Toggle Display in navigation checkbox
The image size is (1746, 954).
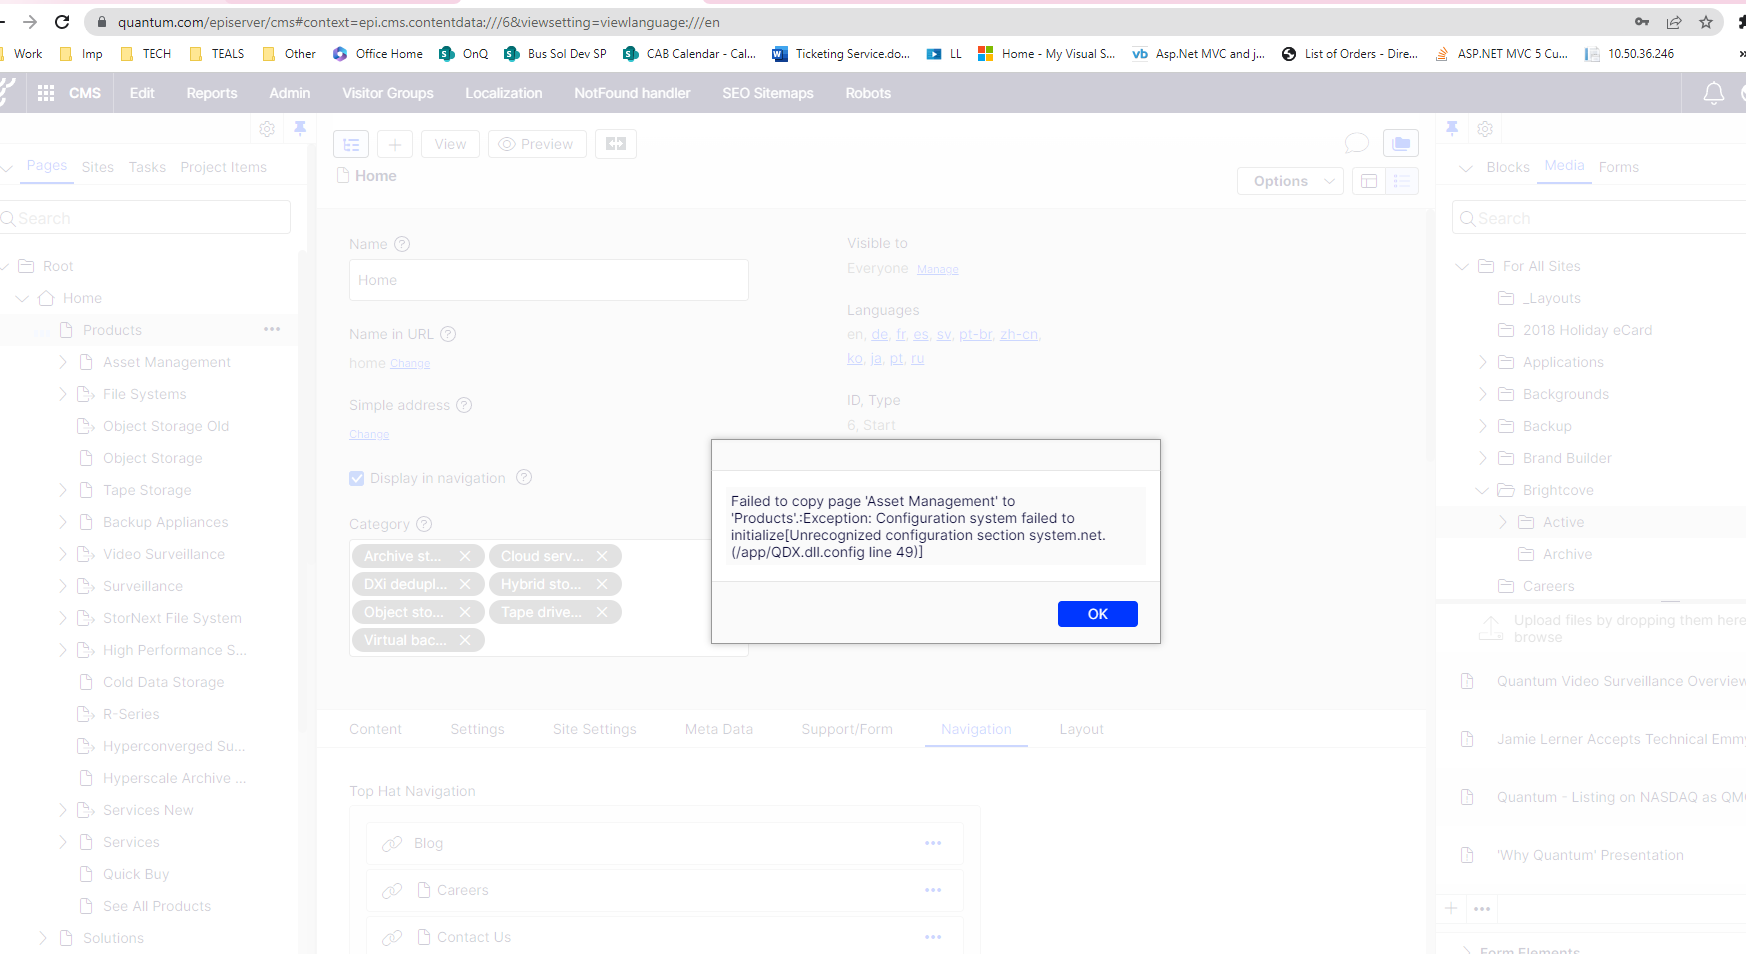(357, 478)
